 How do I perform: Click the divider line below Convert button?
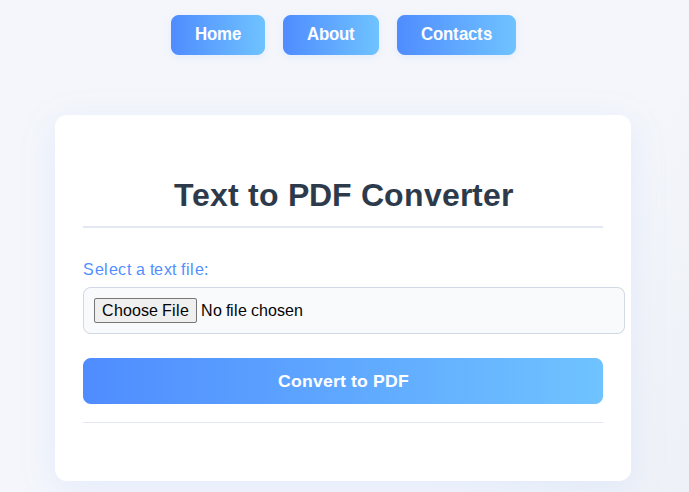pos(343,423)
